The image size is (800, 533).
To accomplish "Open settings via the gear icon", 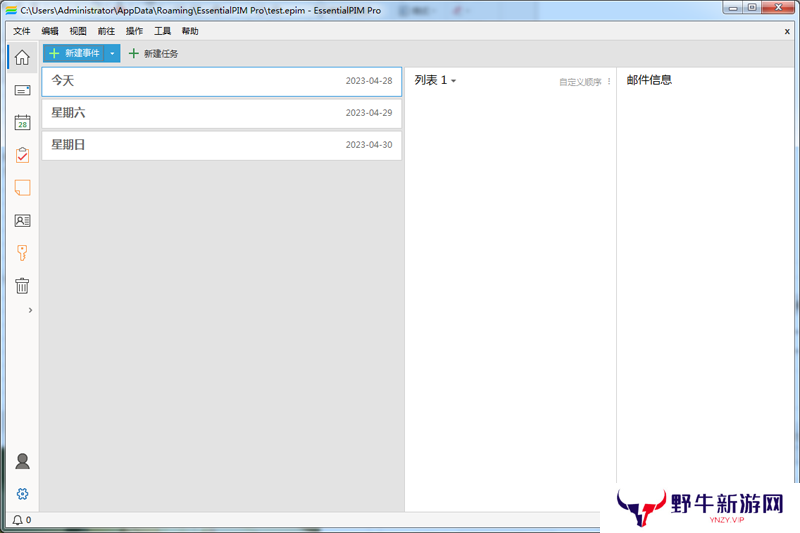I will (x=22, y=494).
